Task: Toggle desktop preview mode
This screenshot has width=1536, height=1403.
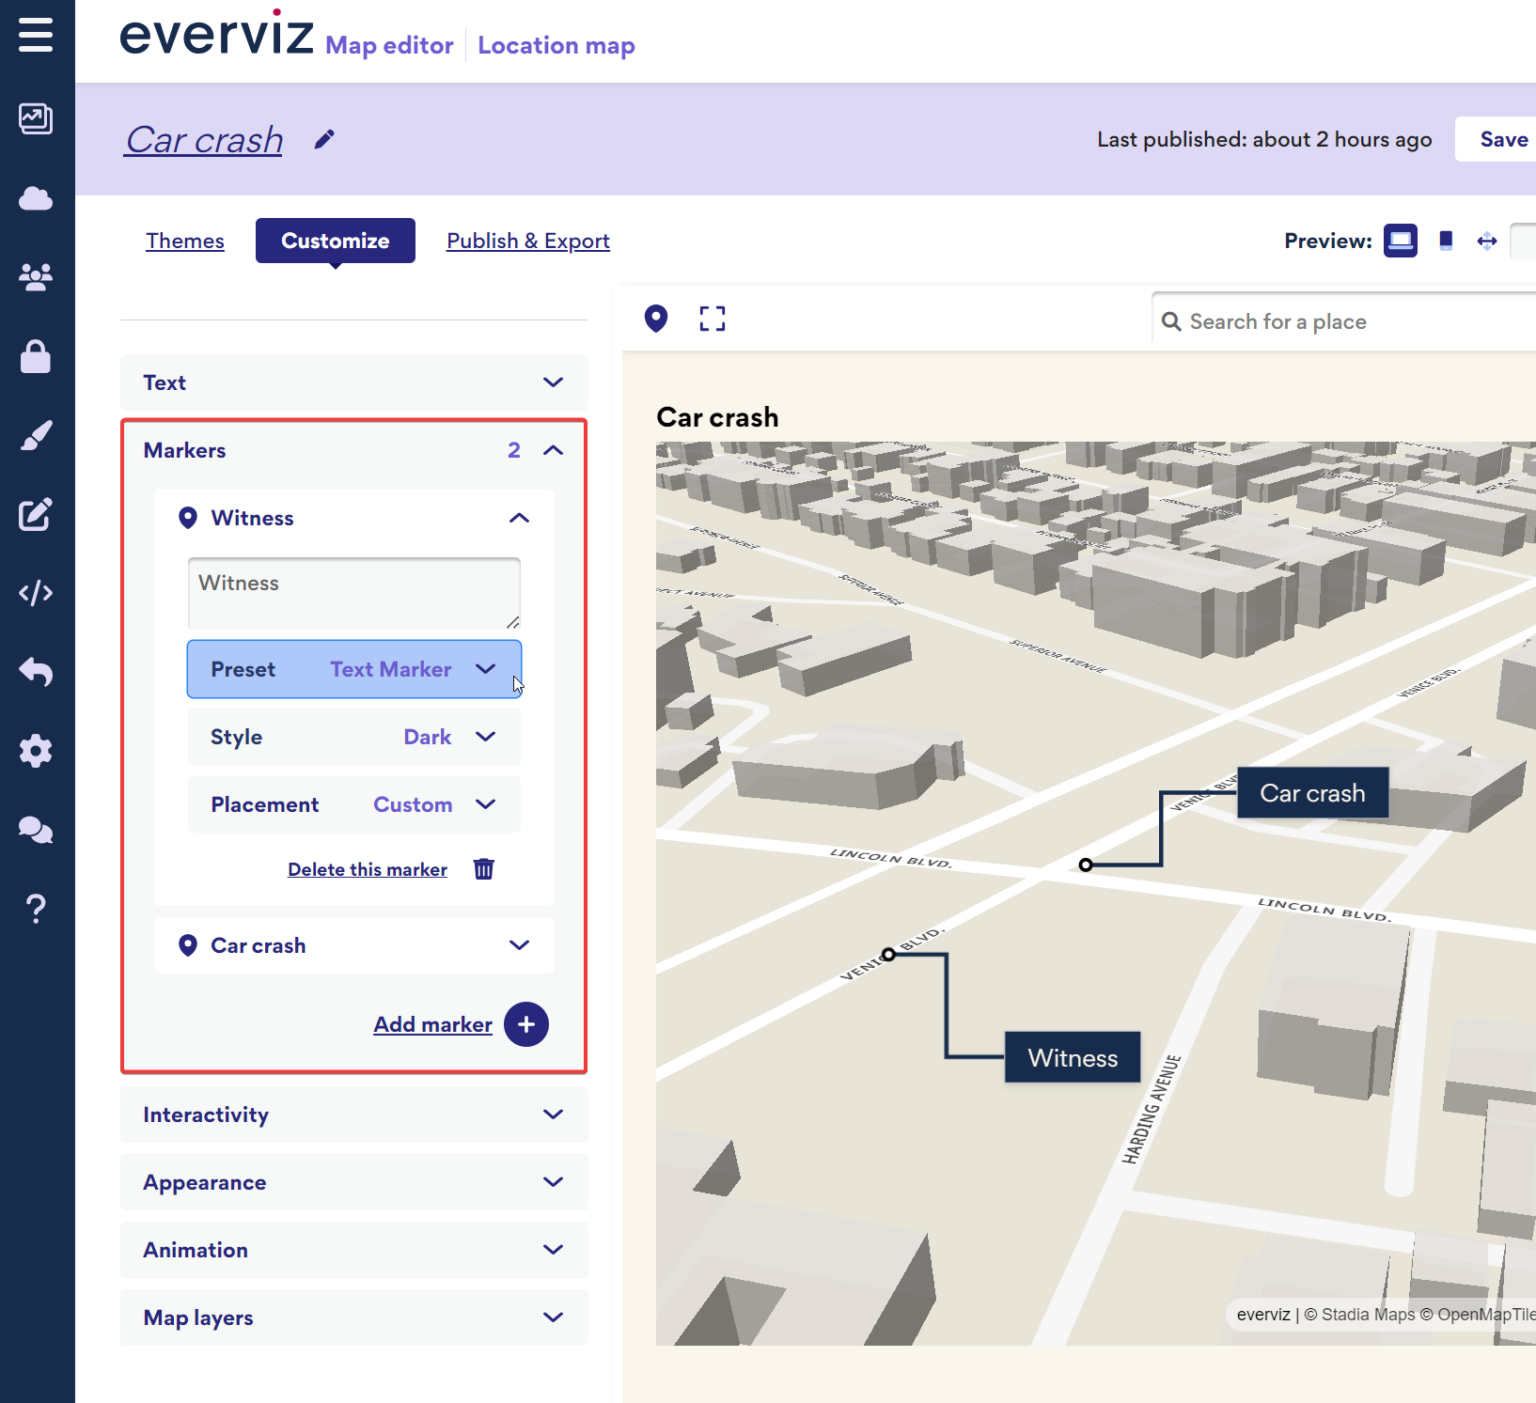Action: tap(1400, 240)
